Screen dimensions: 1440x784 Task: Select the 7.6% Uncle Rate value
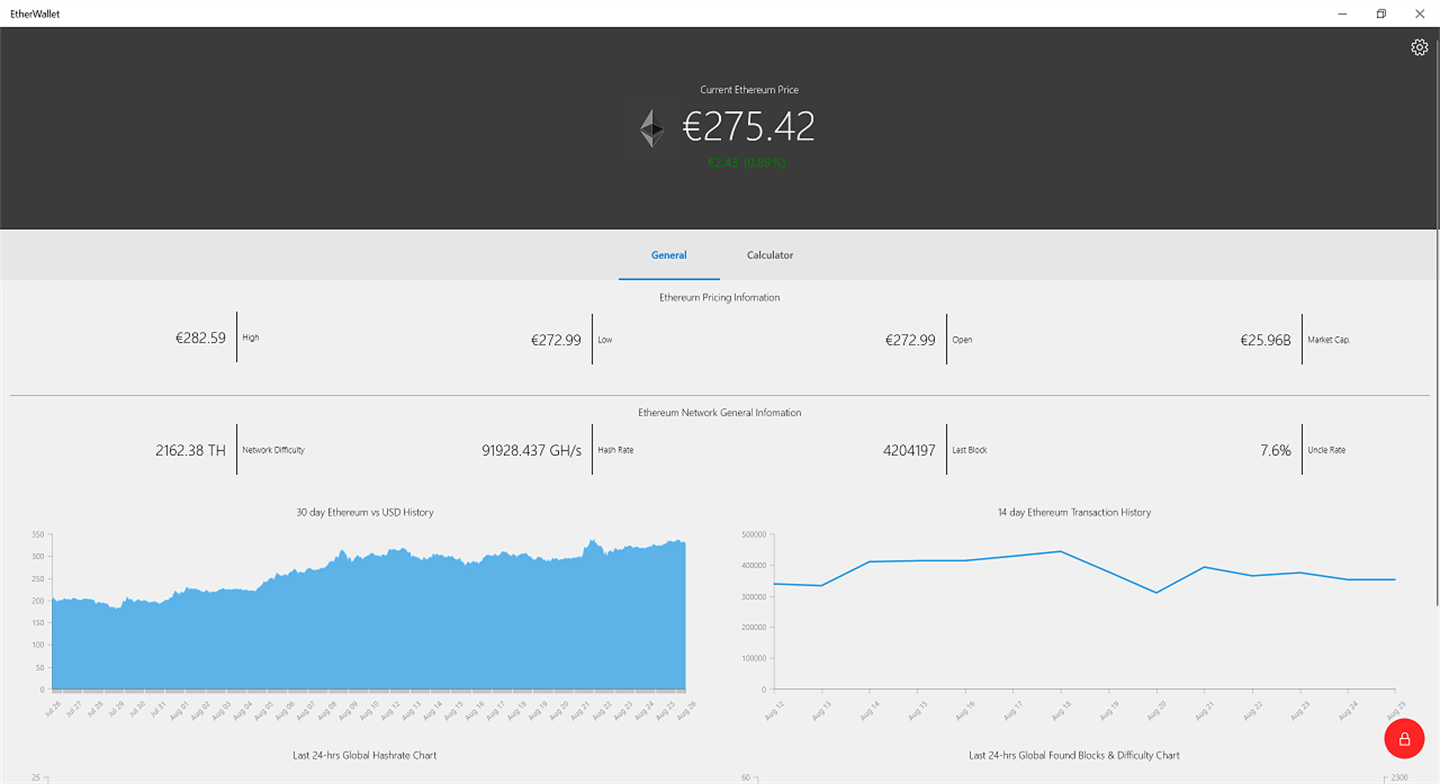click(1275, 451)
